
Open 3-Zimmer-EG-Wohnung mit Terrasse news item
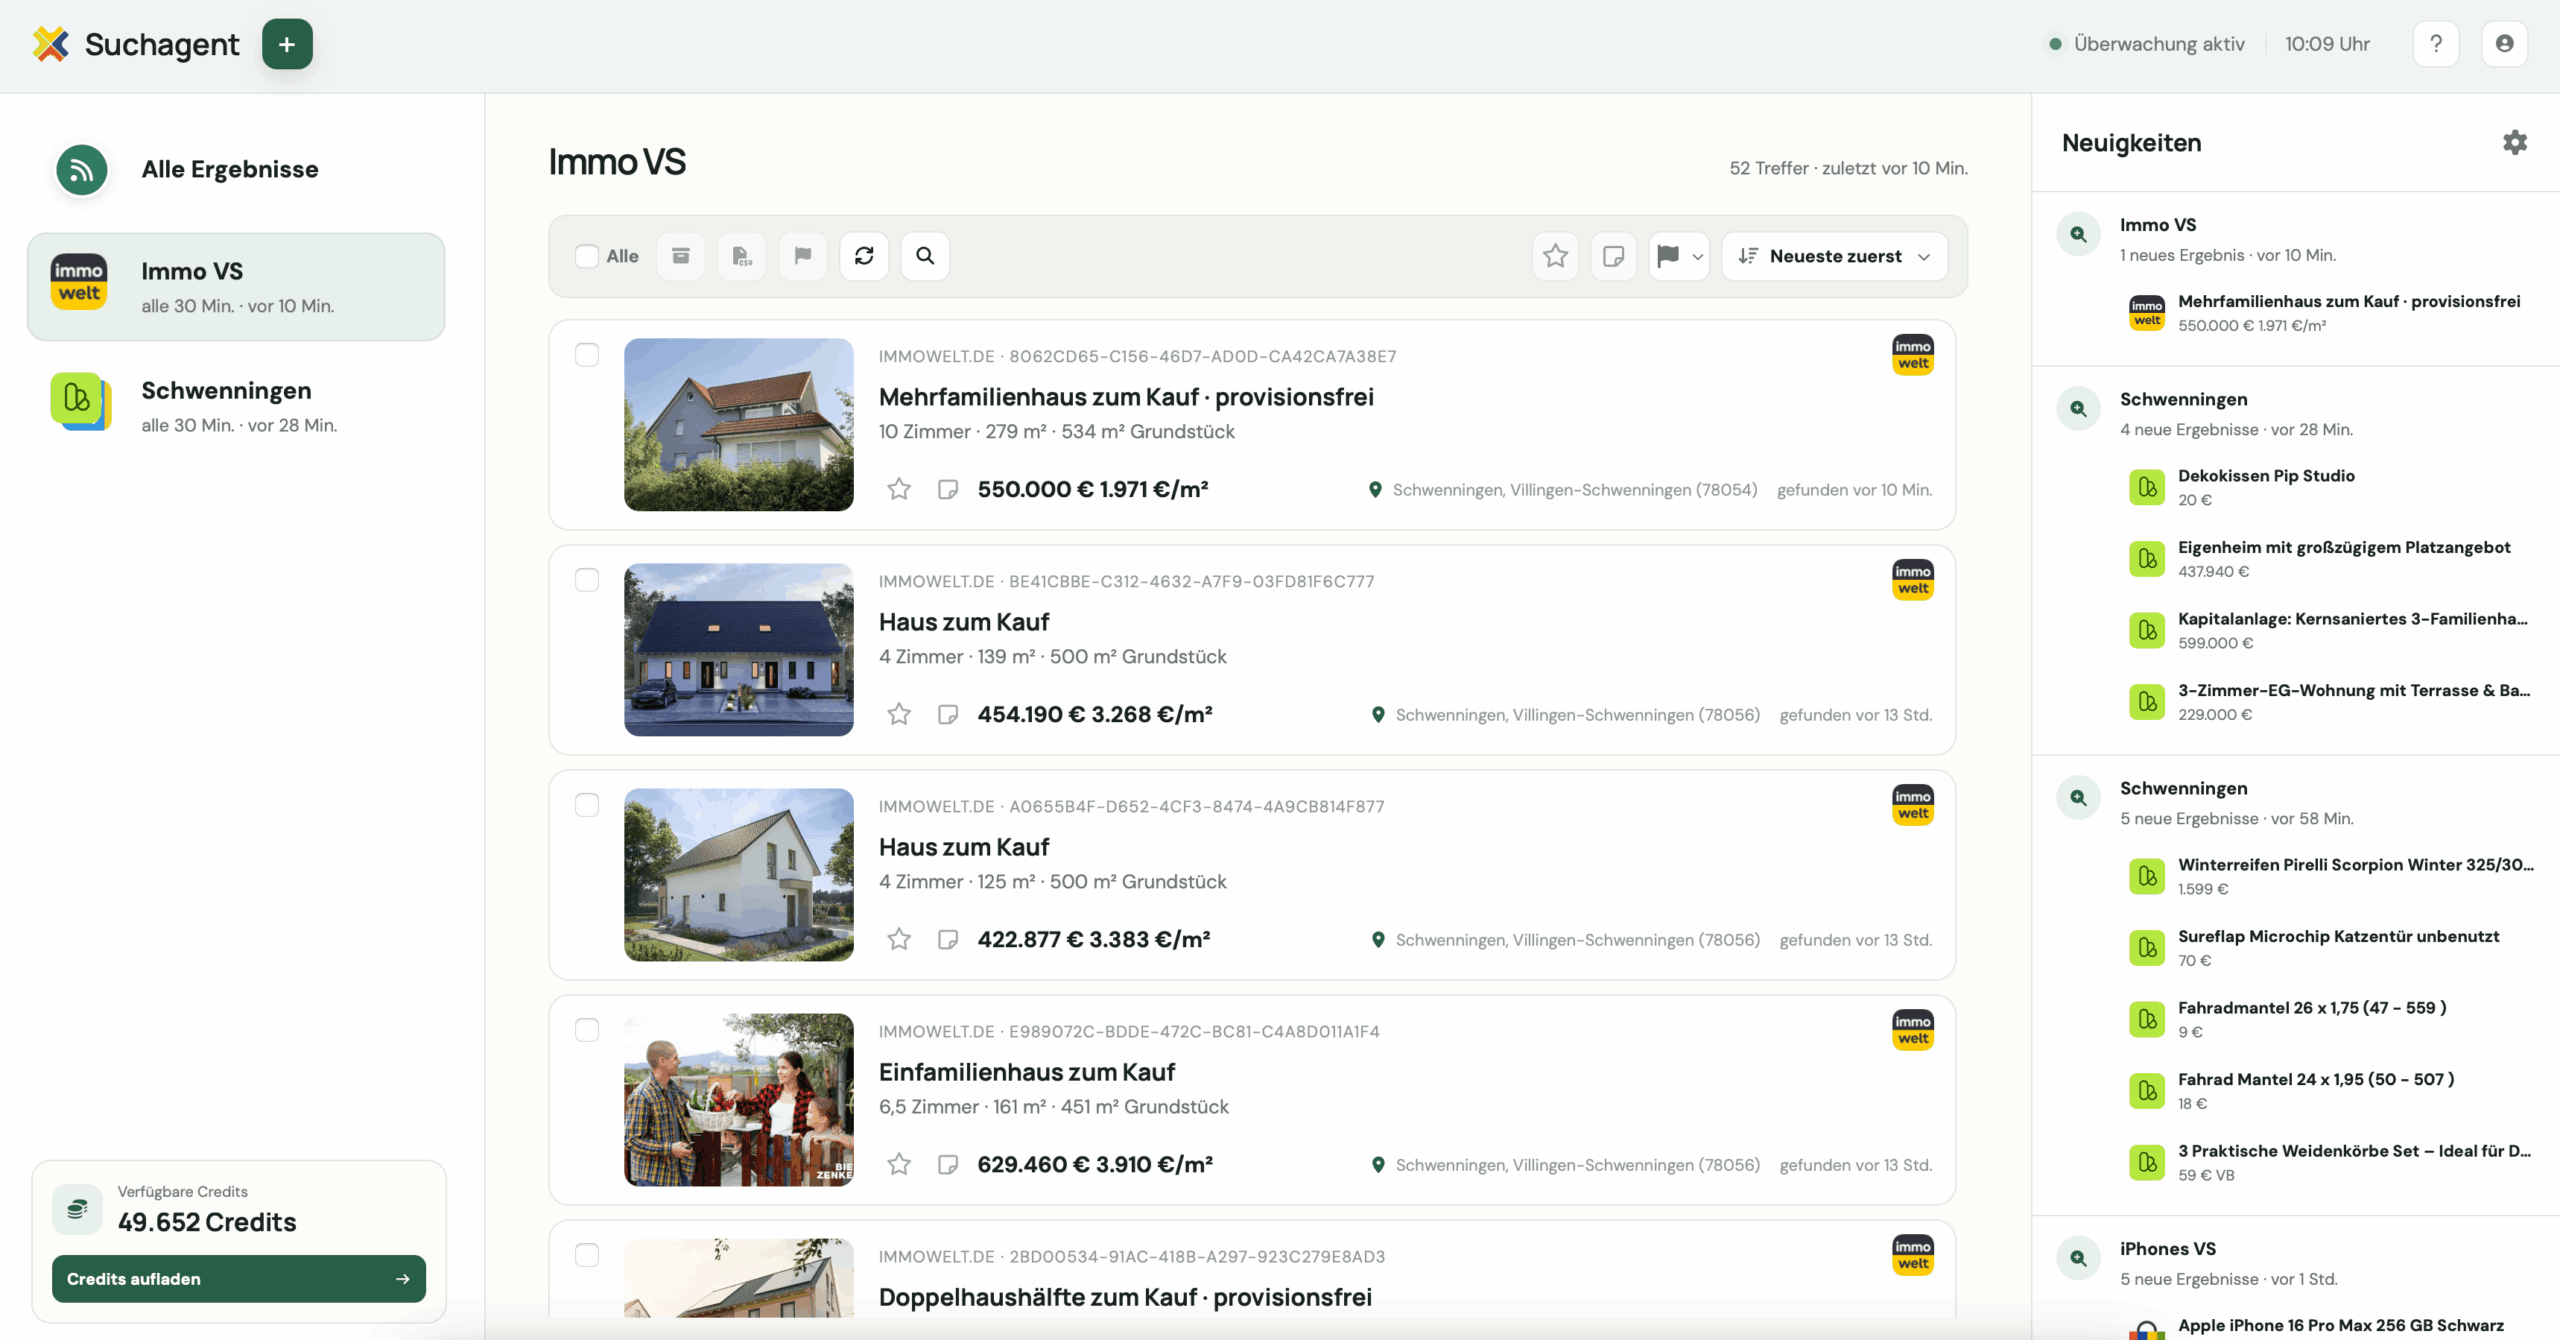(x=2330, y=702)
